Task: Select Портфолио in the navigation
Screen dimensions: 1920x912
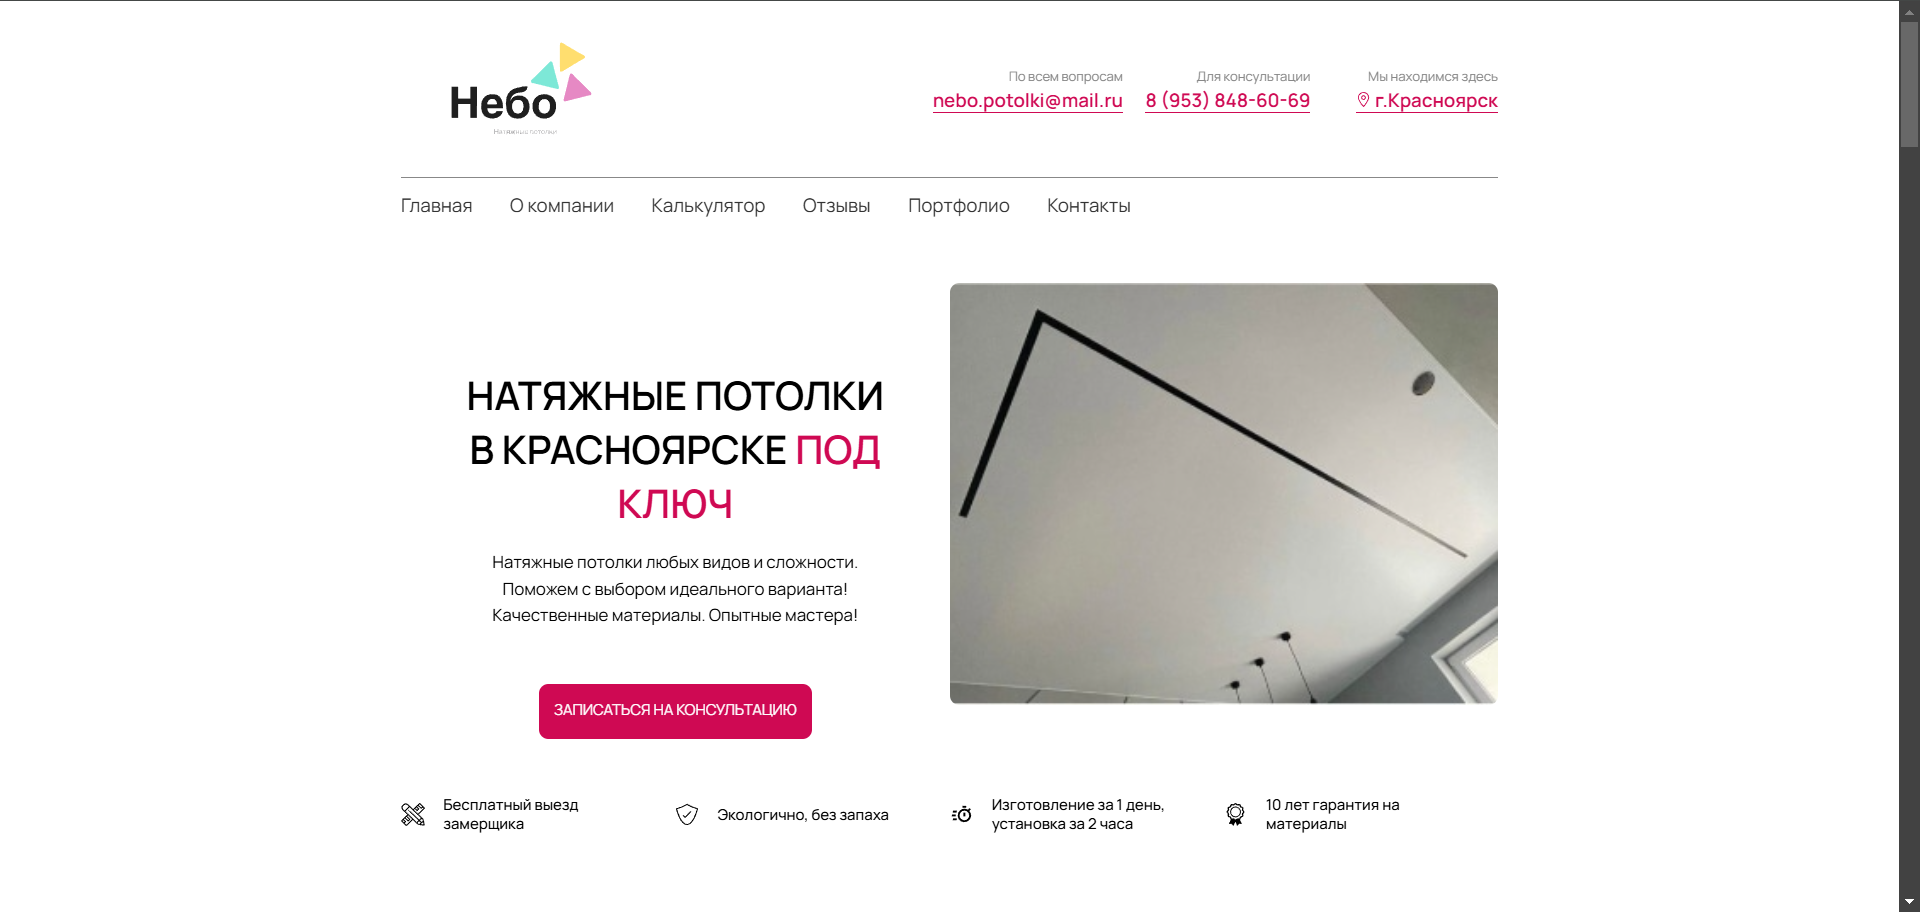Action: [x=959, y=206]
